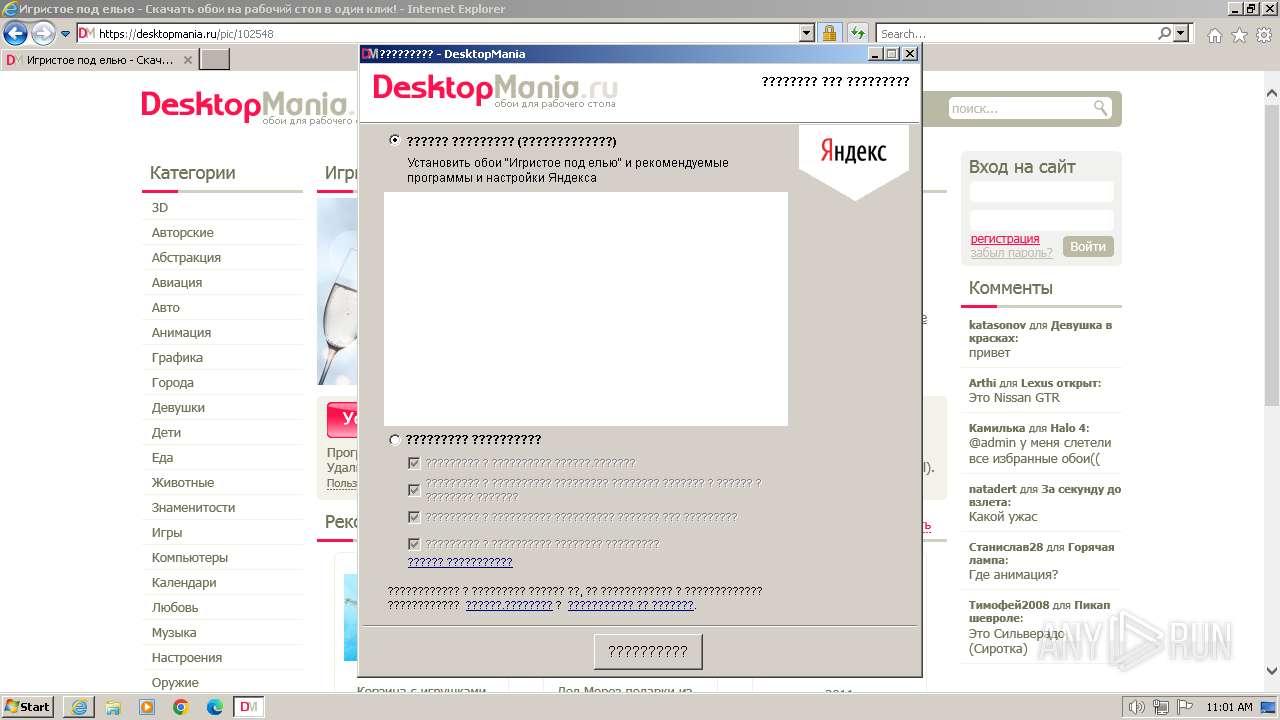The width and height of the screenshot is (1280, 720).
Task: Select the full installation radio button
Action: [394, 141]
